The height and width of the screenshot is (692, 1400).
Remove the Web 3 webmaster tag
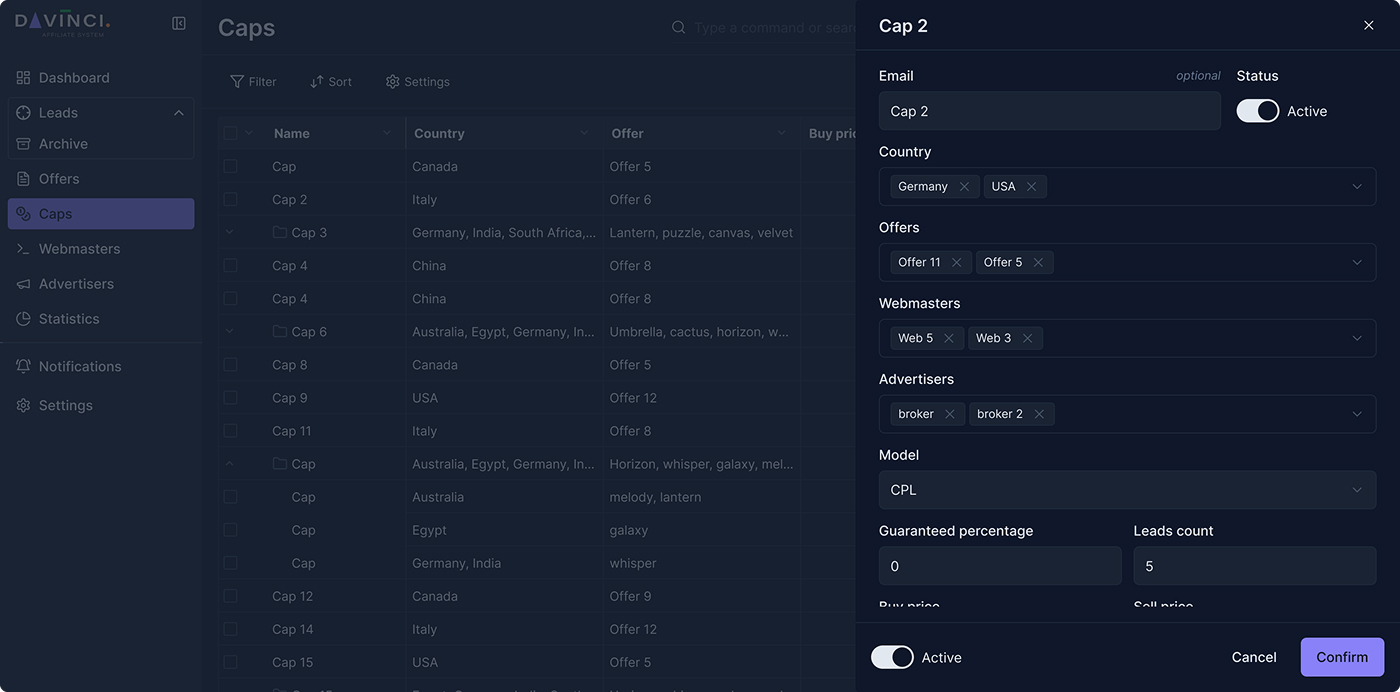click(x=1027, y=339)
